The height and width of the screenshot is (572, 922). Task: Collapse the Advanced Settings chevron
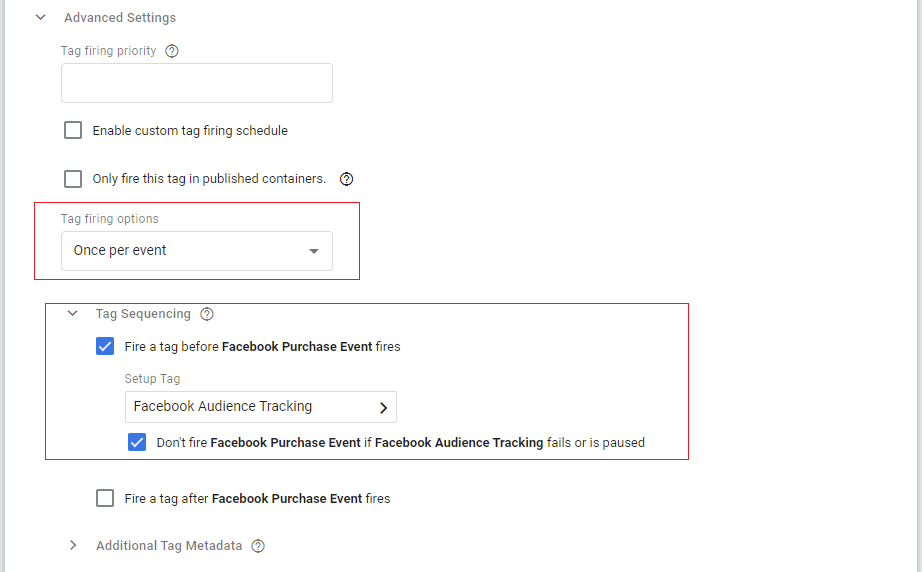click(x=41, y=17)
